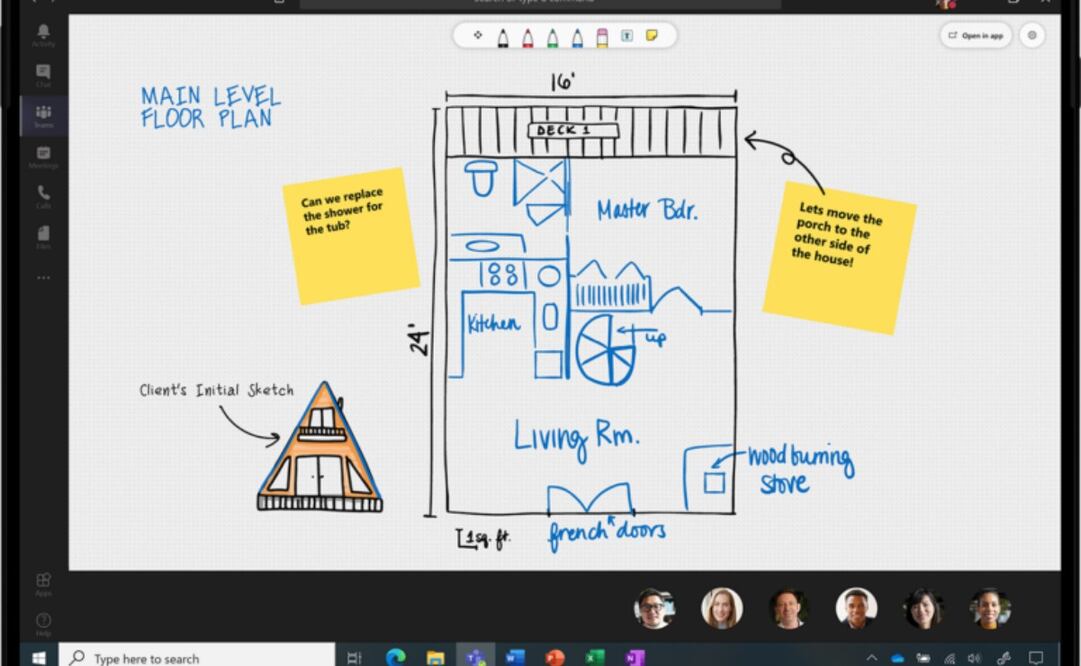This screenshot has height=666, width=1081.
Task: Insert a new sticky note from toolbar
Action: point(652,36)
